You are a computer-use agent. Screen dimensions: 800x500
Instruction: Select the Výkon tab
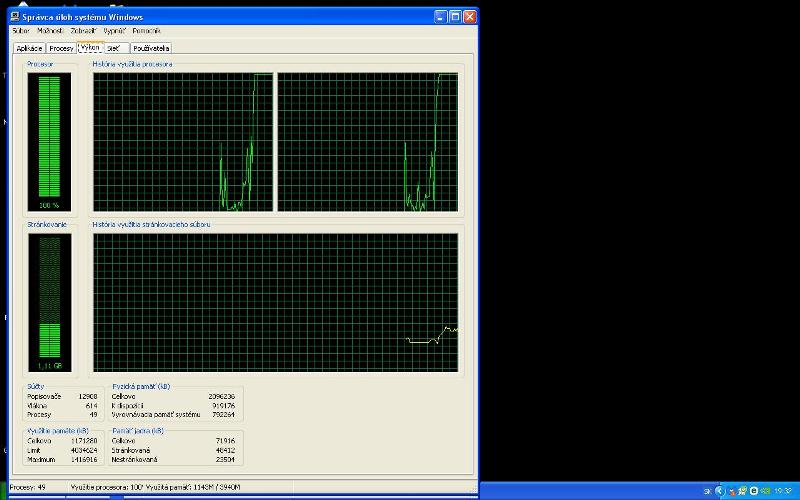point(90,47)
